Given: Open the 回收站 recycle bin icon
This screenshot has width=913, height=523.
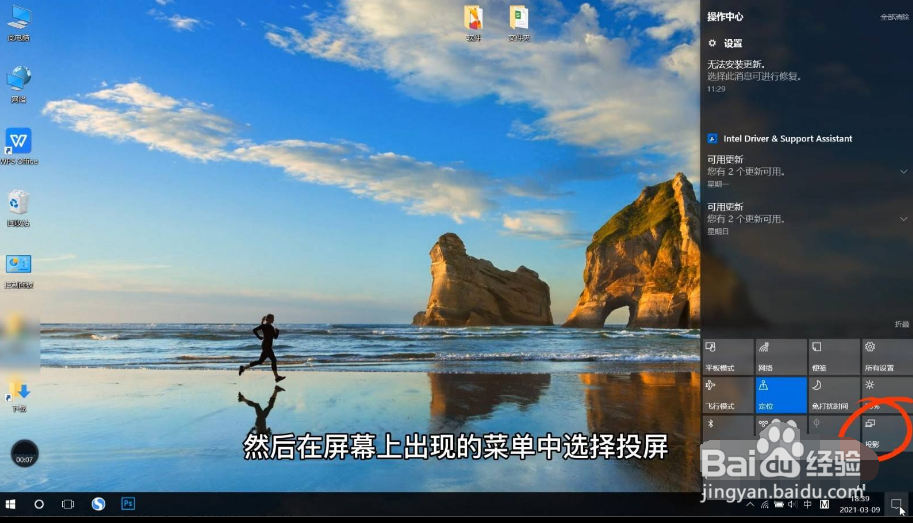Looking at the screenshot, I should click(x=19, y=208).
